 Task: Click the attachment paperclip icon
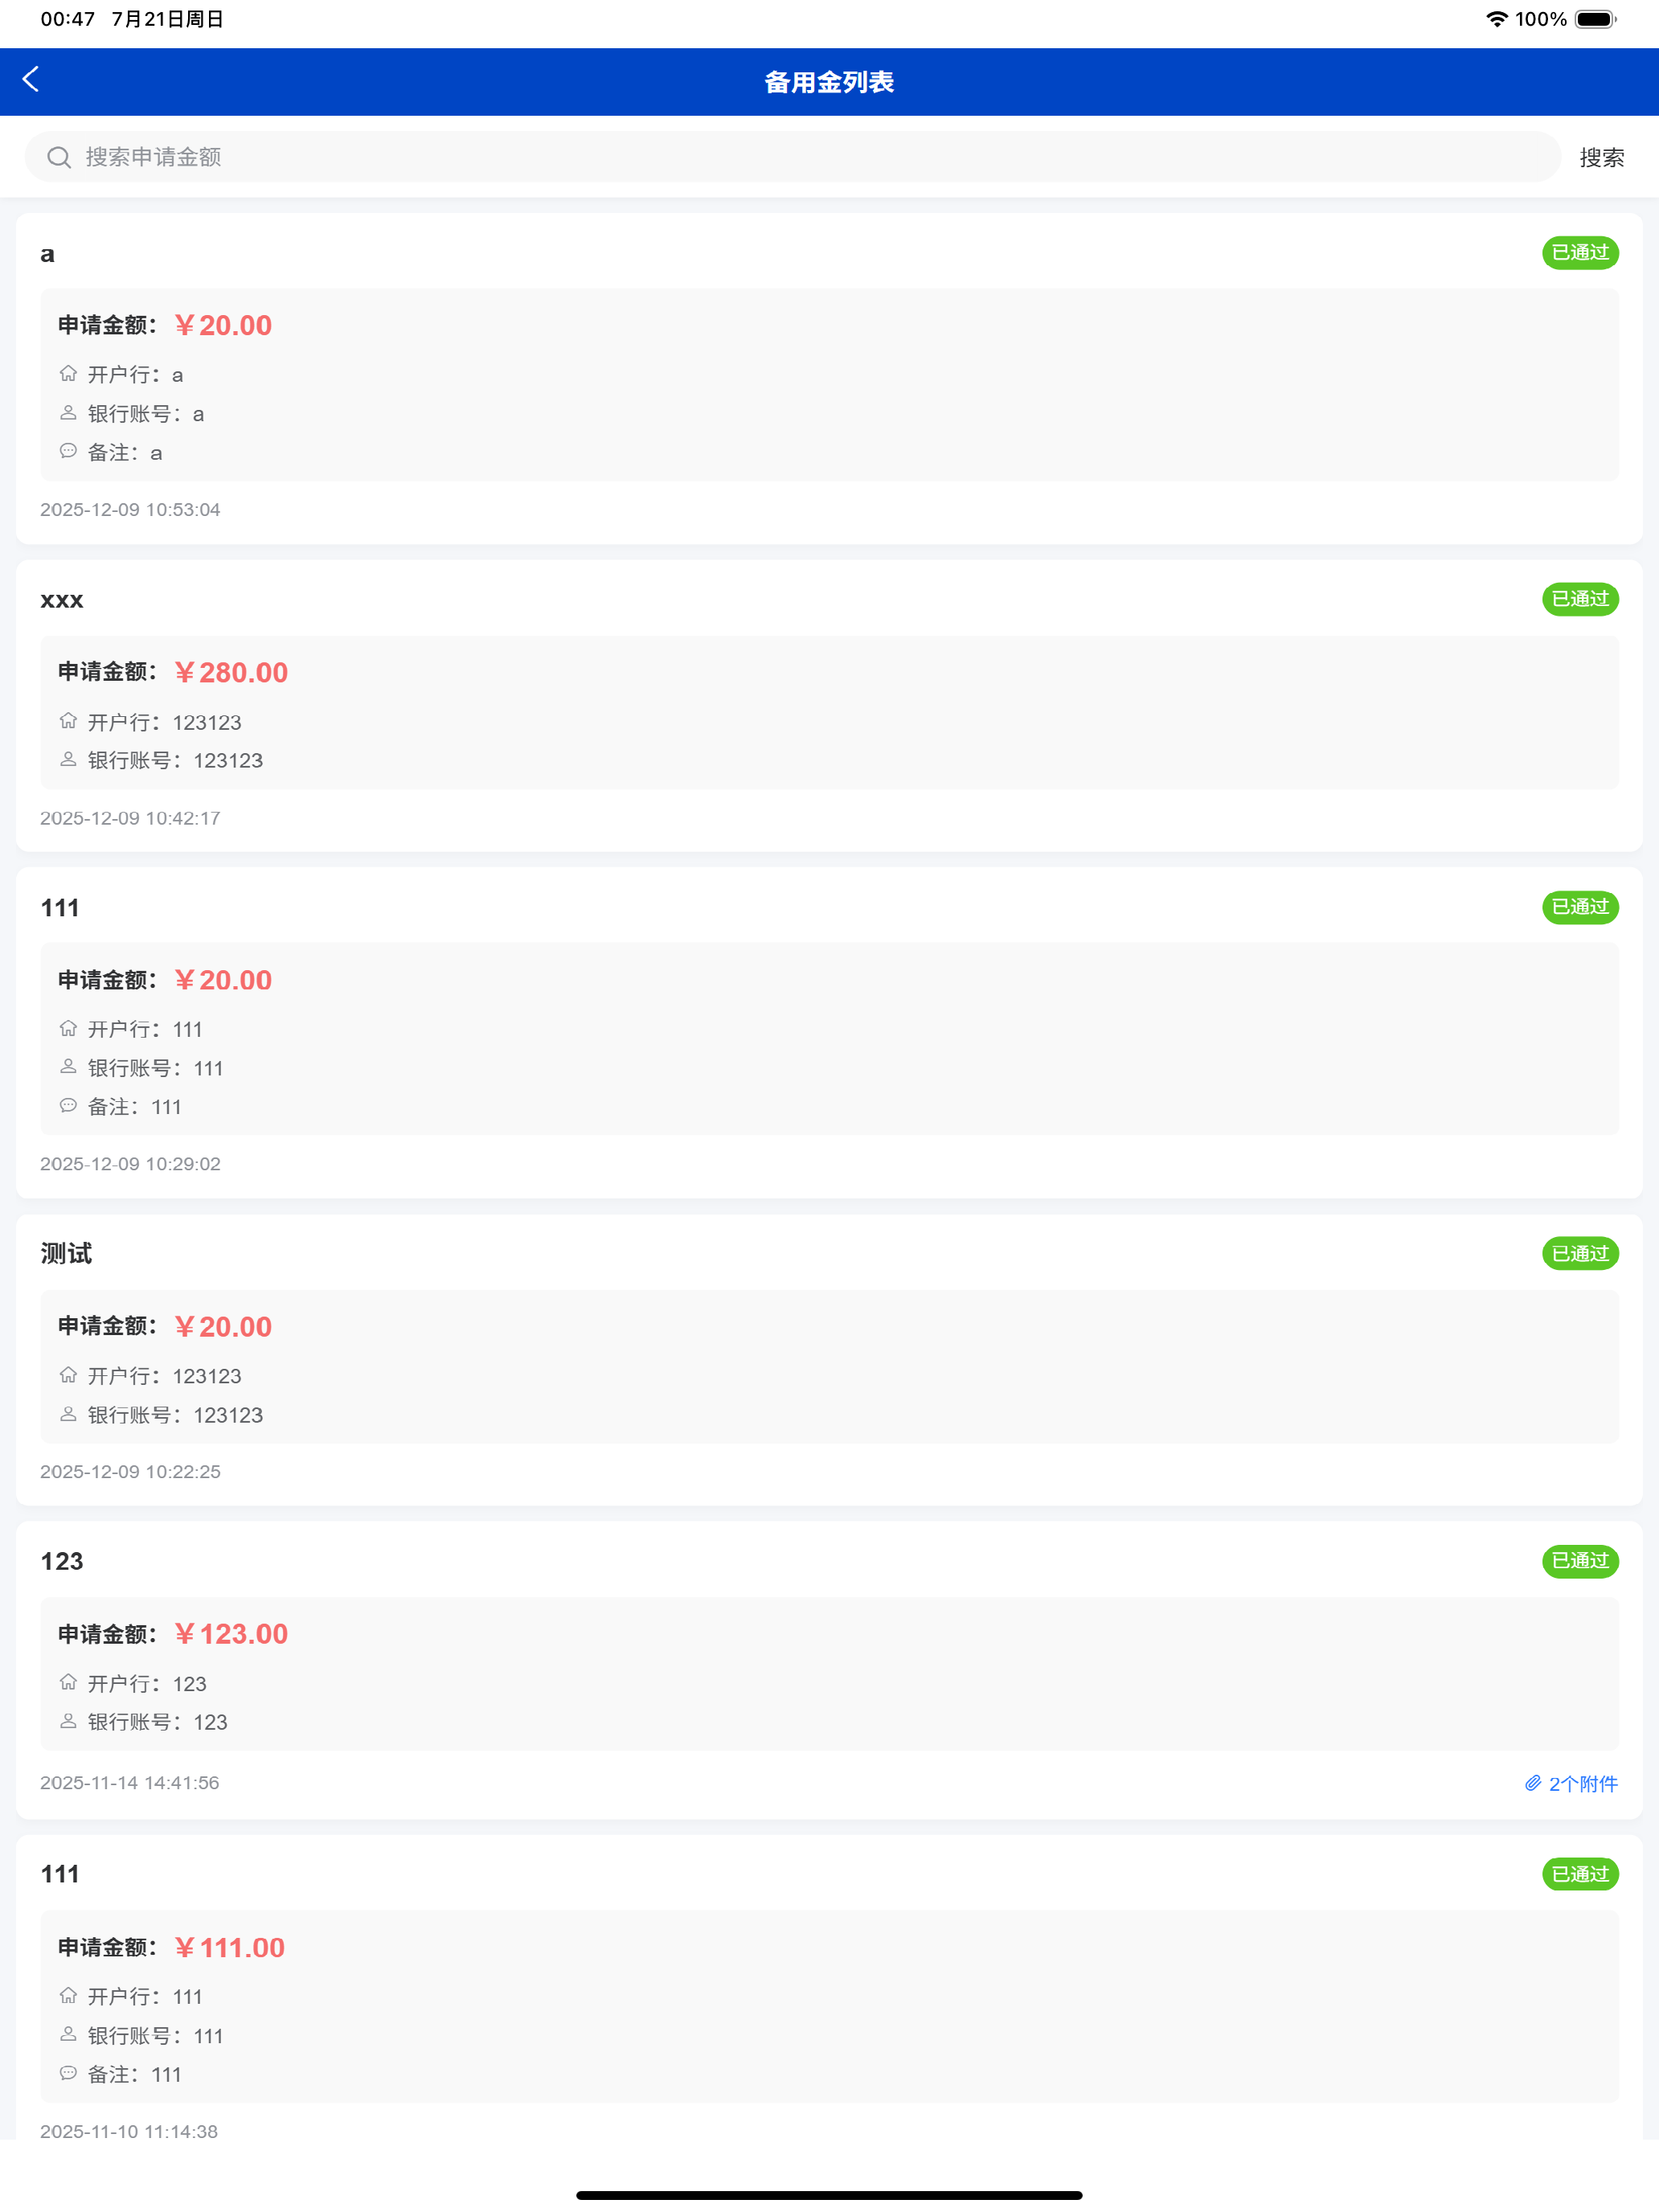(x=1532, y=1783)
